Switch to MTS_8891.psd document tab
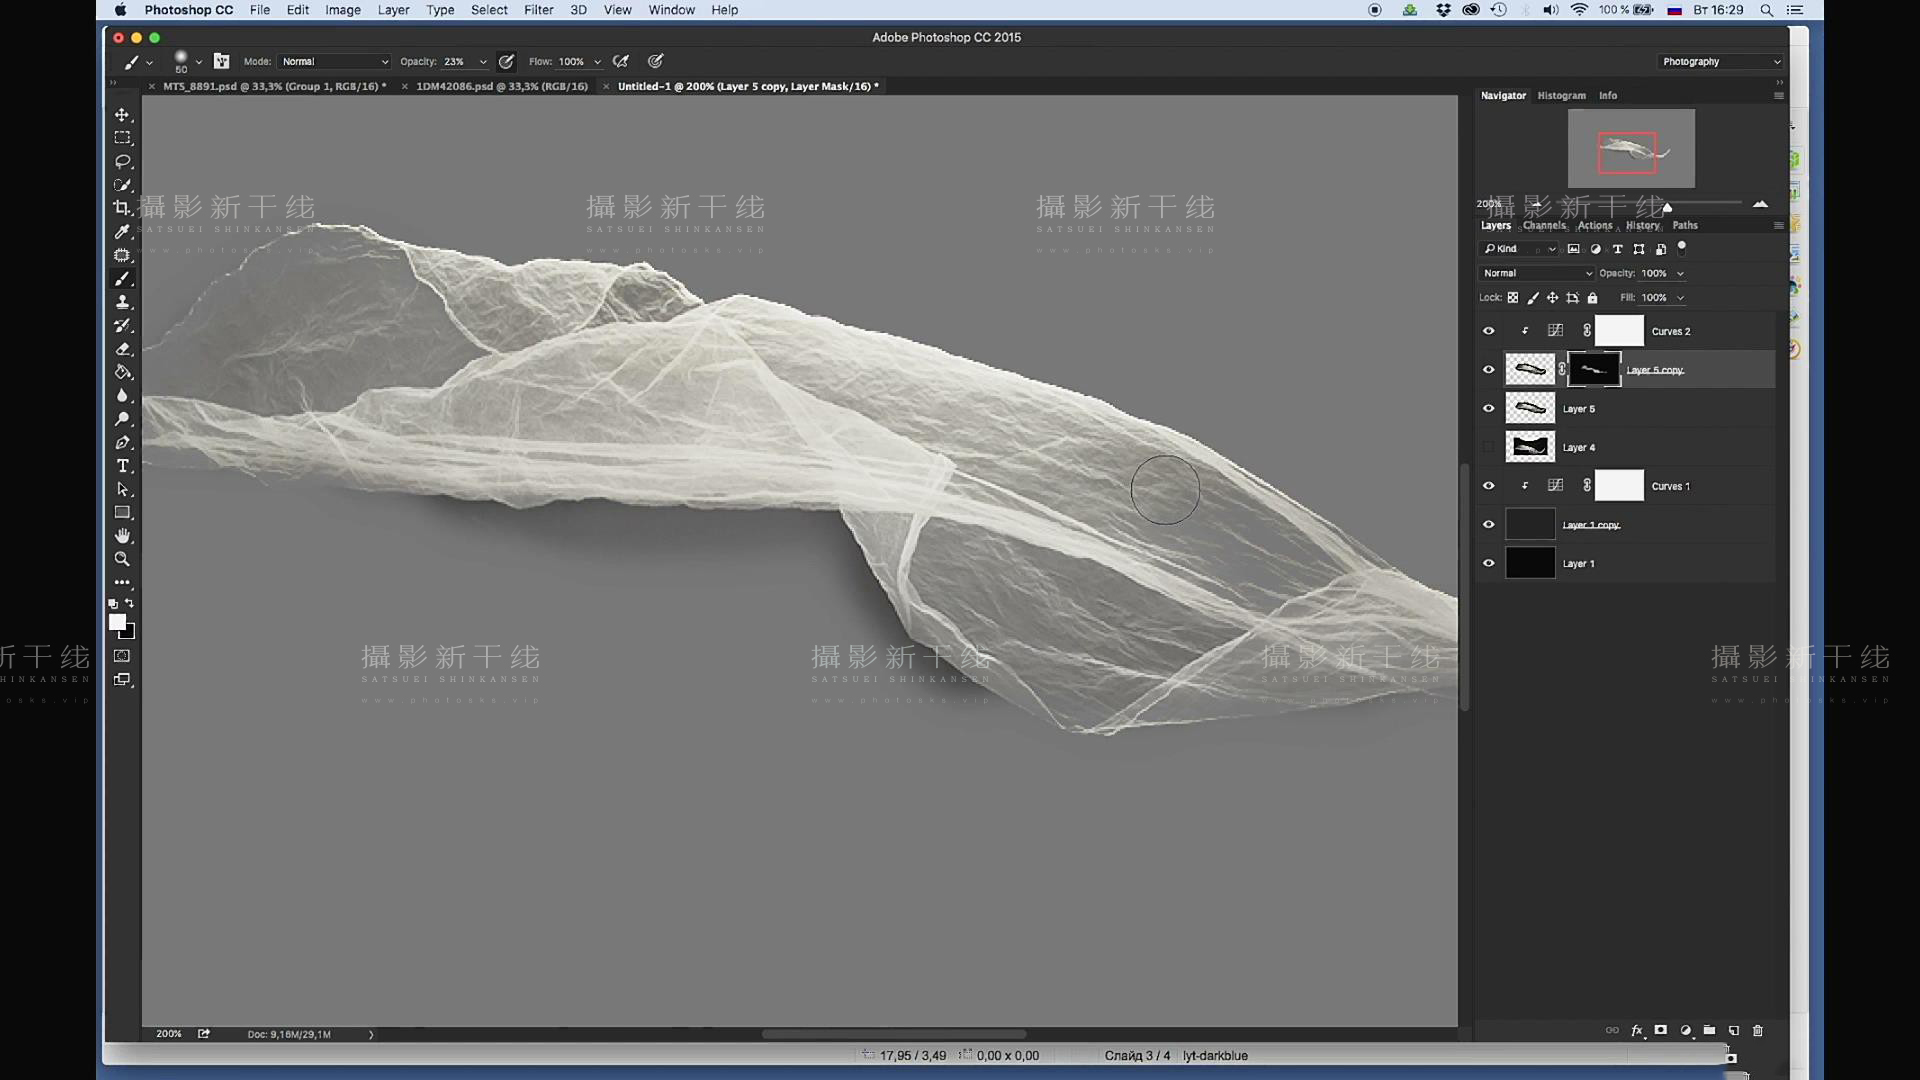Screen dimensions: 1920x1080 coord(274,86)
